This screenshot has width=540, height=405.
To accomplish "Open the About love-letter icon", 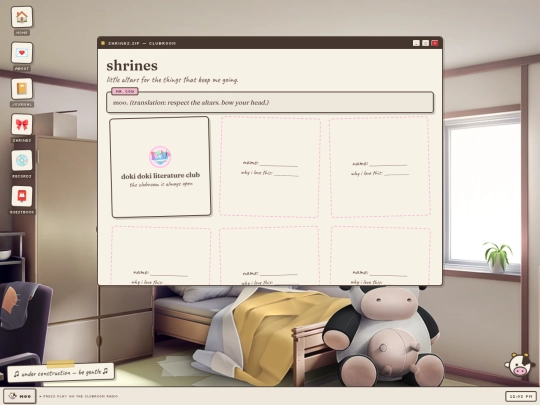I will tap(22, 53).
